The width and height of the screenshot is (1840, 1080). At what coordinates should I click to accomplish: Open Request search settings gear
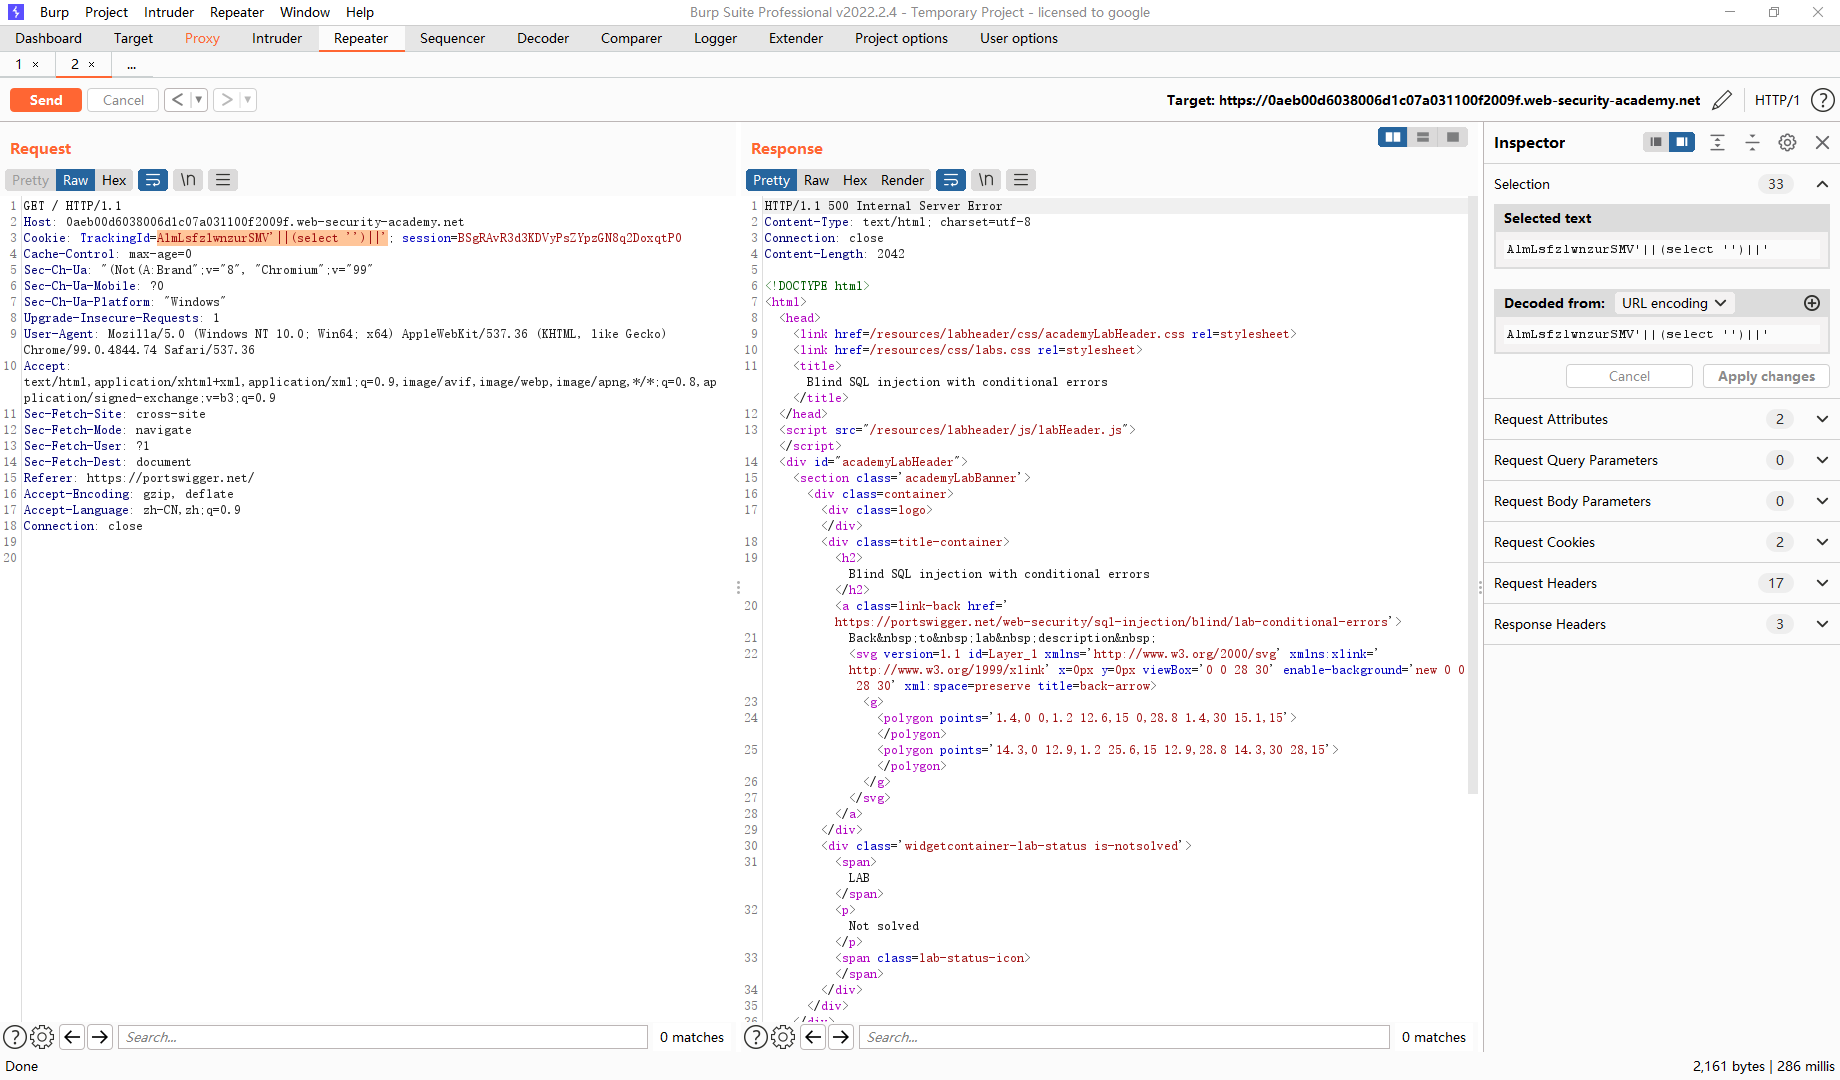[x=42, y=1037]
